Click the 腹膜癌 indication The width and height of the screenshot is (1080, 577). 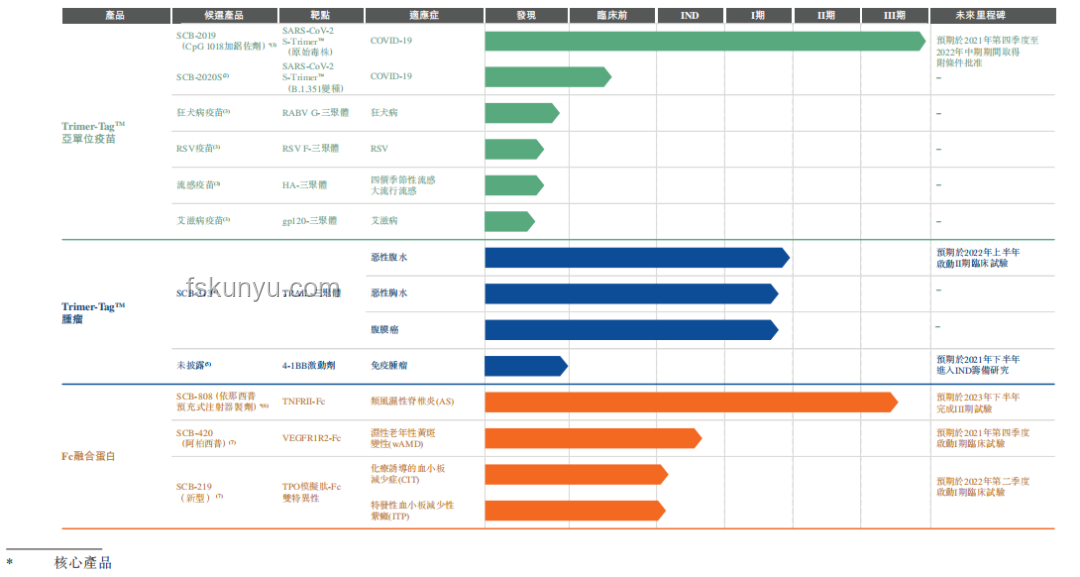(x=384, y=329)
